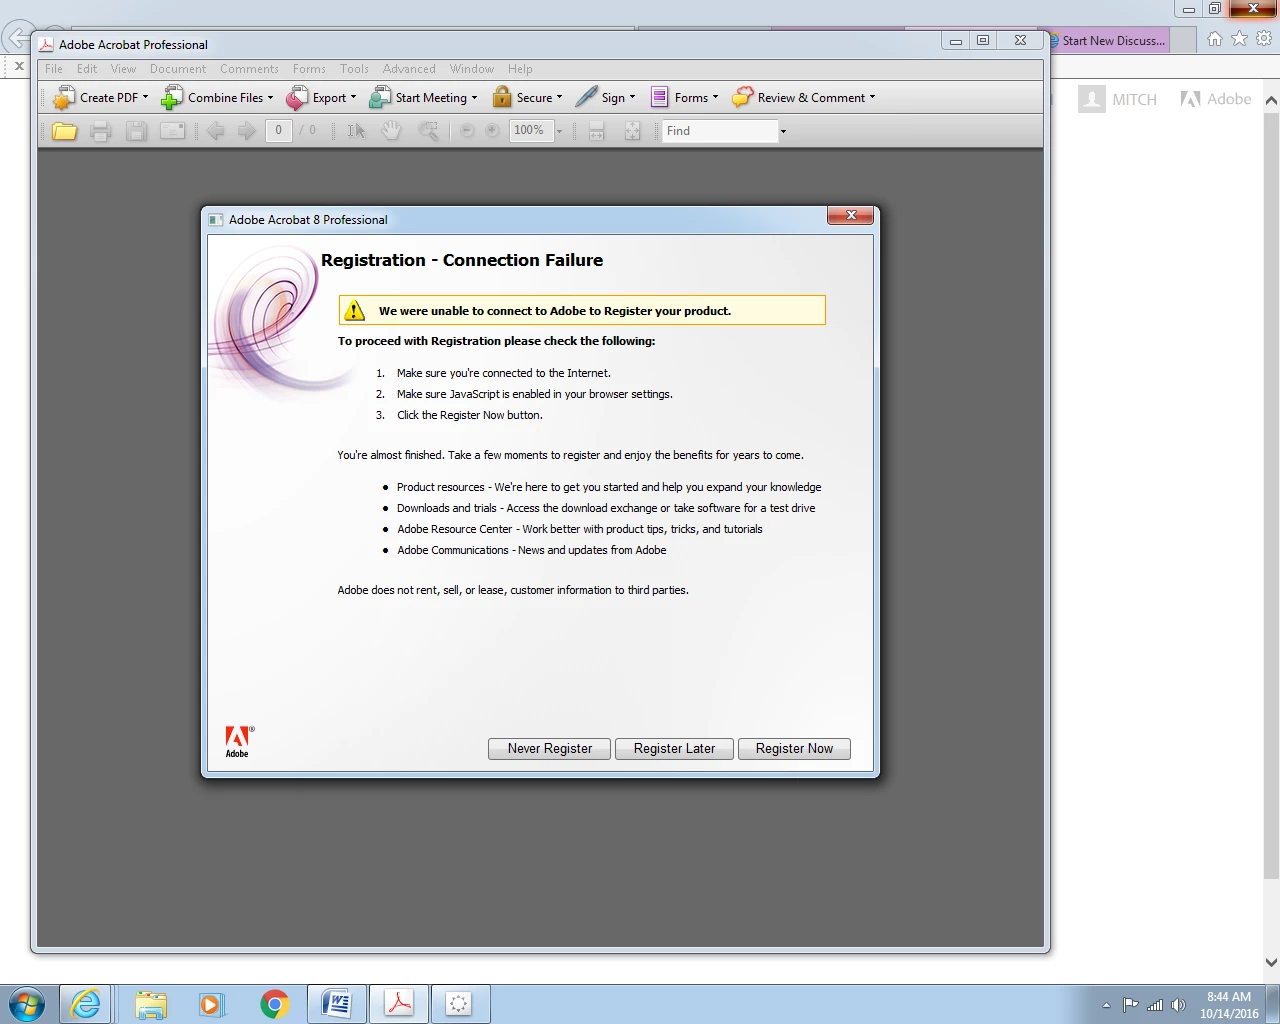Choose the Marquee Zoom tool icon
The image size is (1280, 1024).
pyautogui.click(x=428, y=131)
